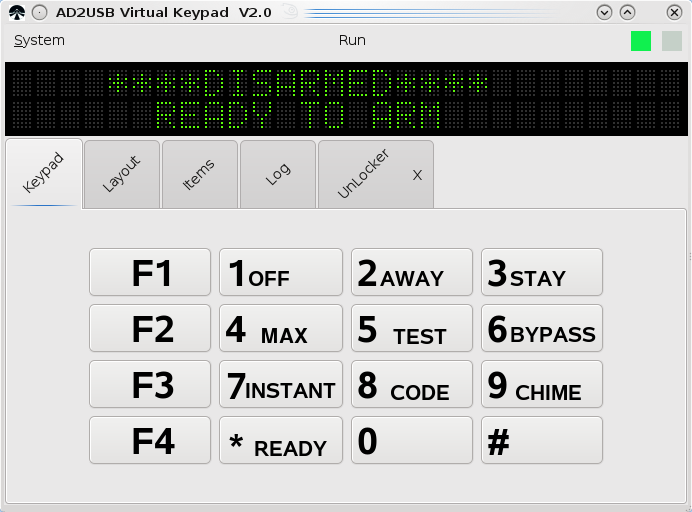The width and height of the screenshot is (692, 512).
Task: Click the # keypad button
Action: click(542, 440)
